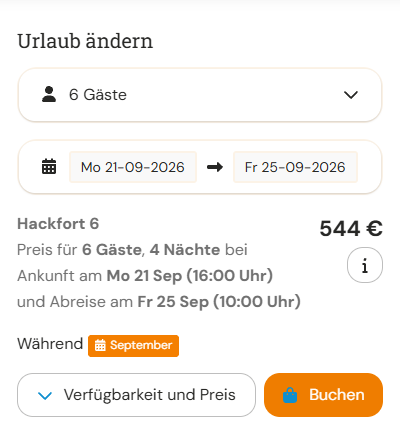Click the Urlaub ändern heading
The image size is (400, 448).
pos(85,41)
